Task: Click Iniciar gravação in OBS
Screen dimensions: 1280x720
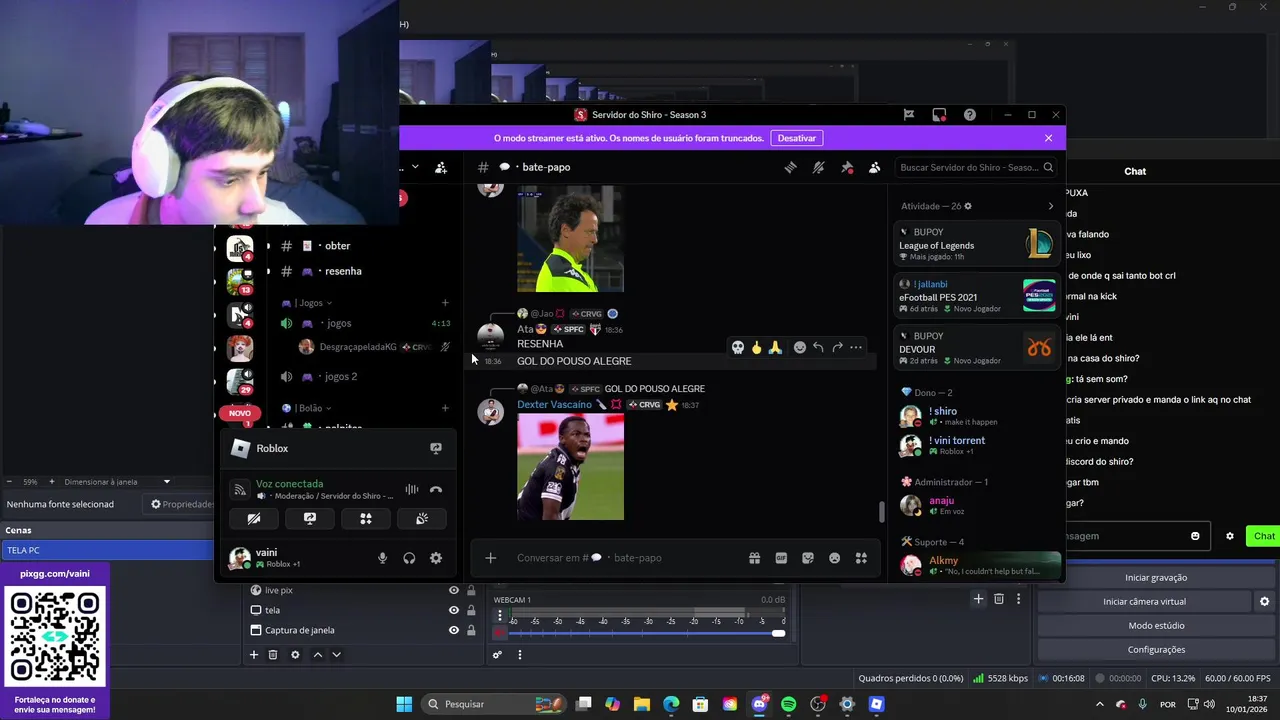Action: click(1156, 577)
